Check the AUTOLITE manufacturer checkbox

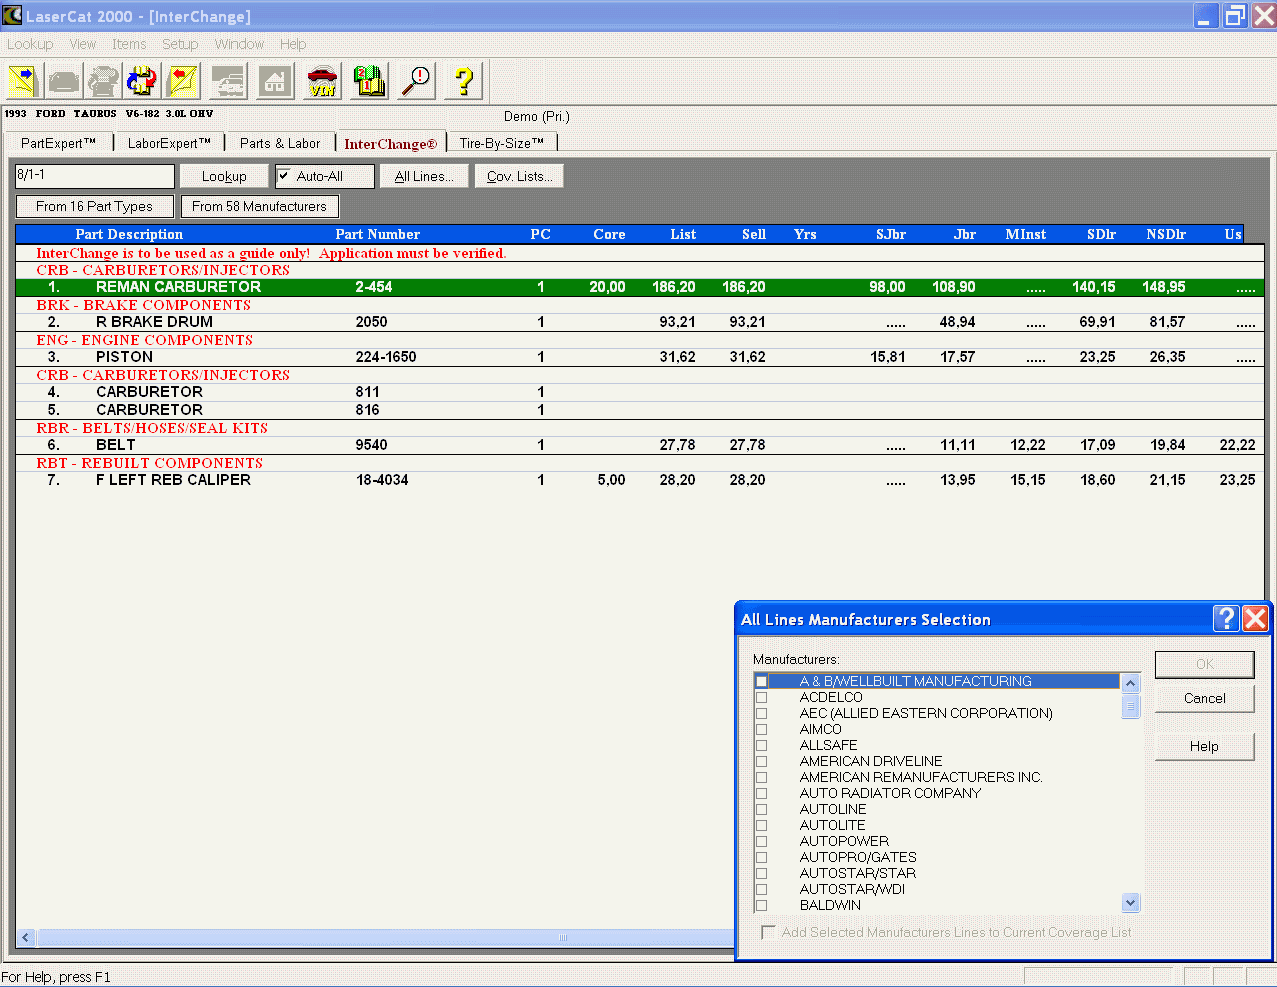click(x=762, y=825)
